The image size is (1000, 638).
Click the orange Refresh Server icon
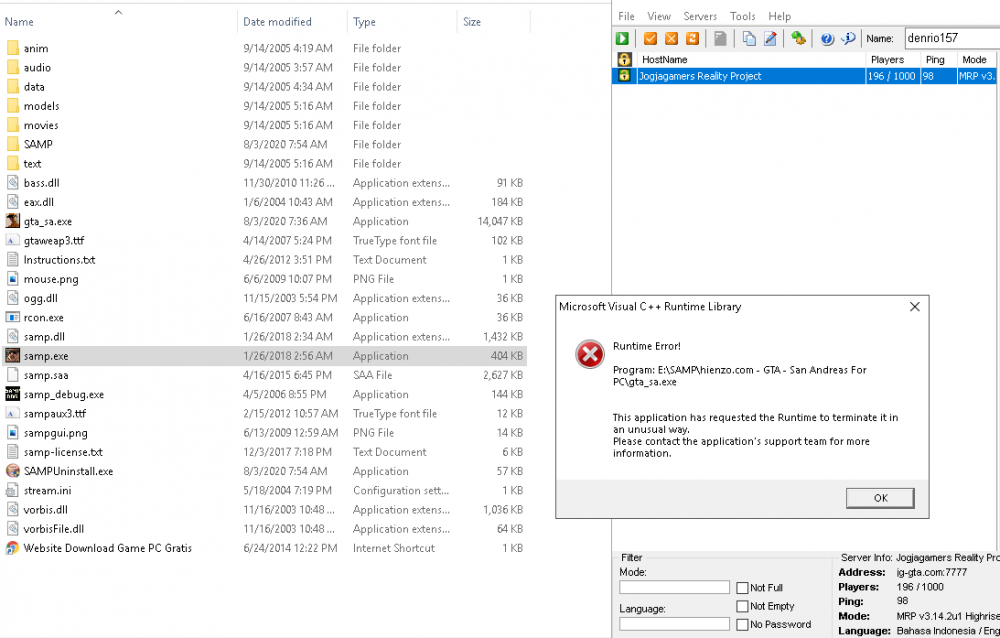tap(693, 39)
